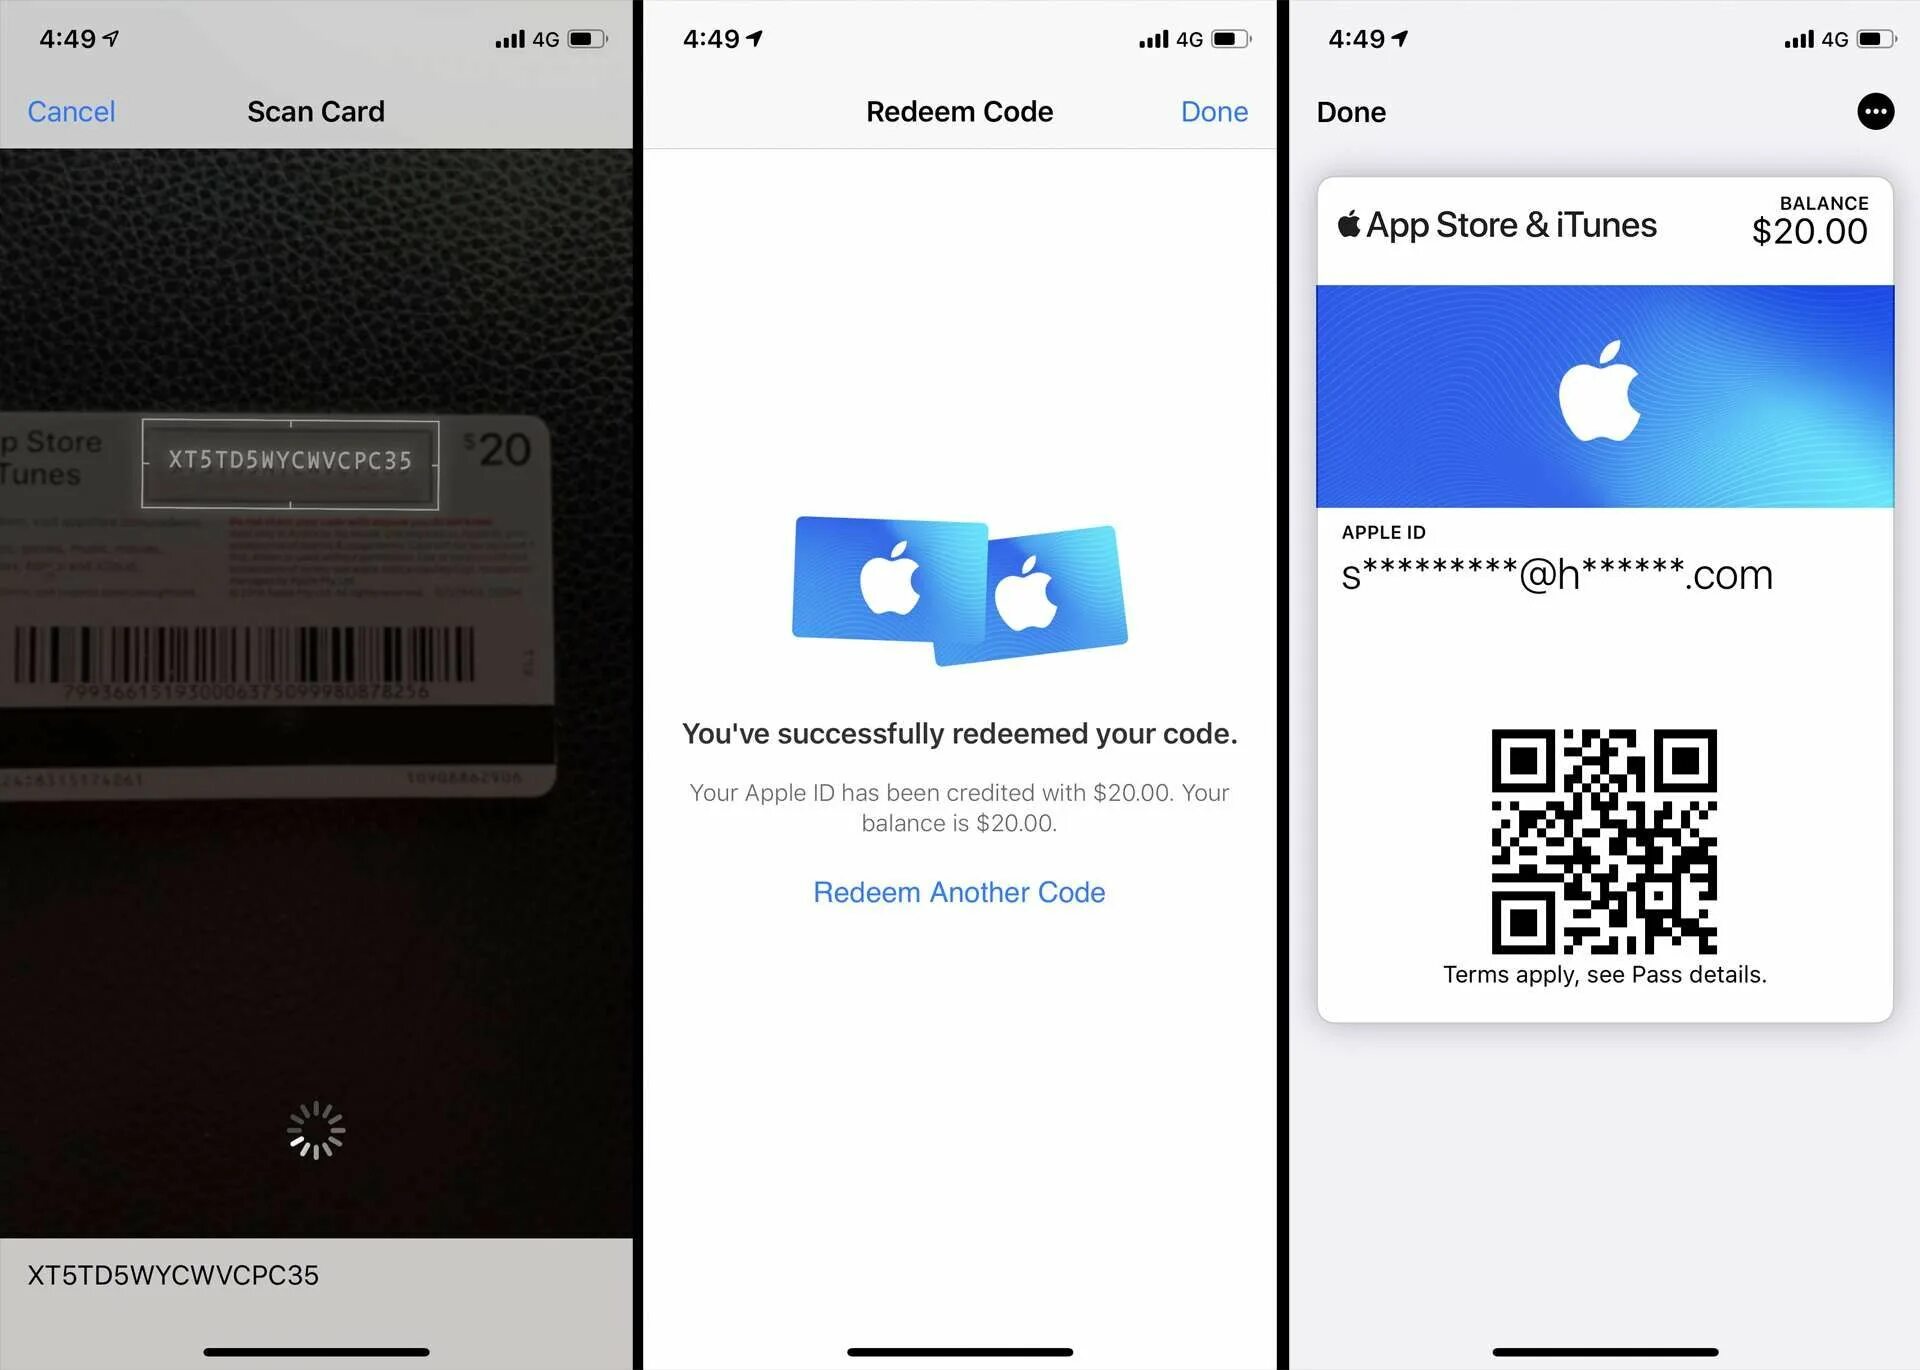Tap Done button on redeem confirmation
1920x1370 pixels.
click(x=1214, y=111)
